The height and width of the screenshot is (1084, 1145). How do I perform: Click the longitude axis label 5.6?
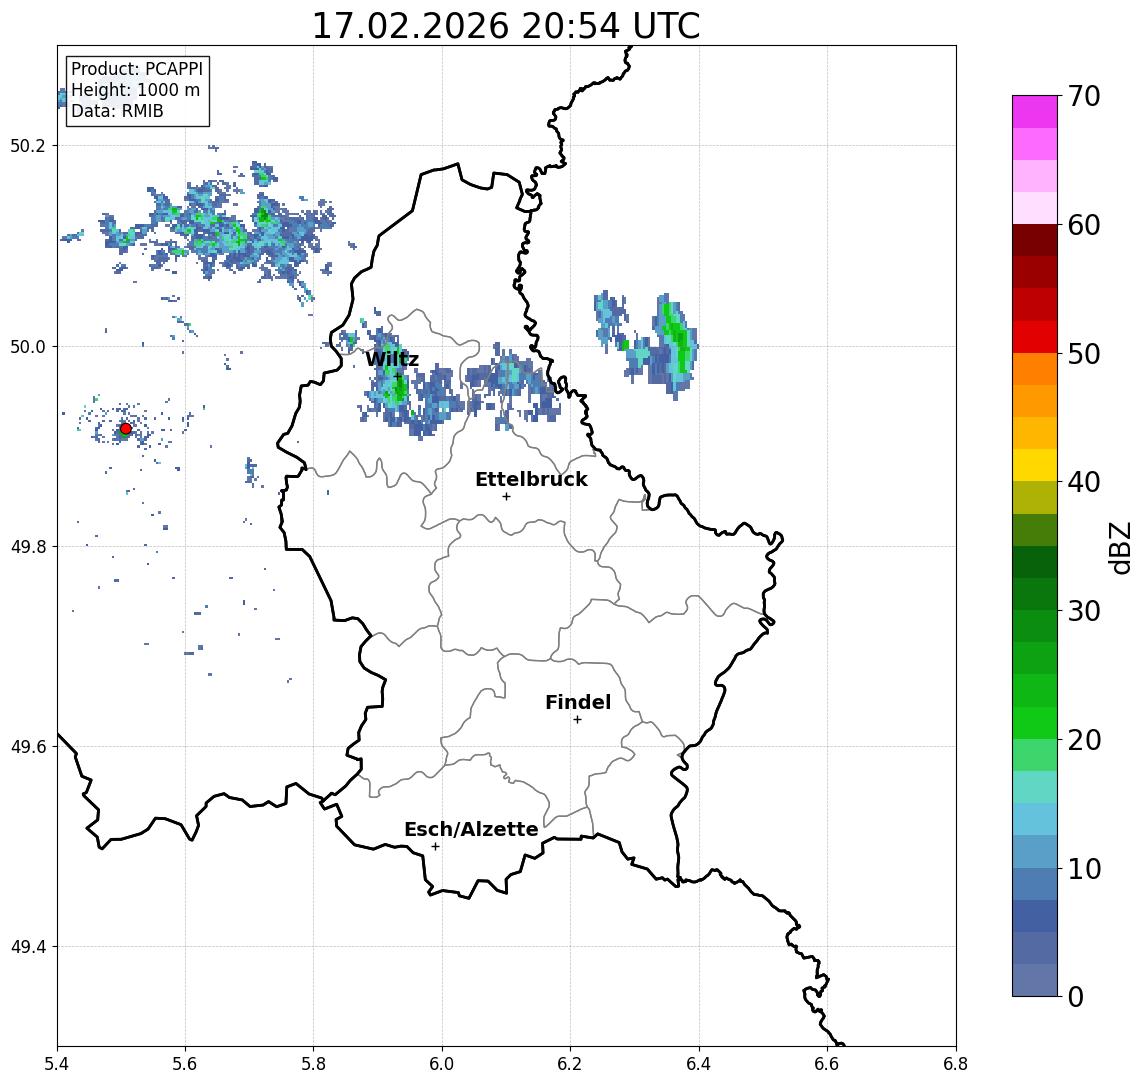point(185,1064)
